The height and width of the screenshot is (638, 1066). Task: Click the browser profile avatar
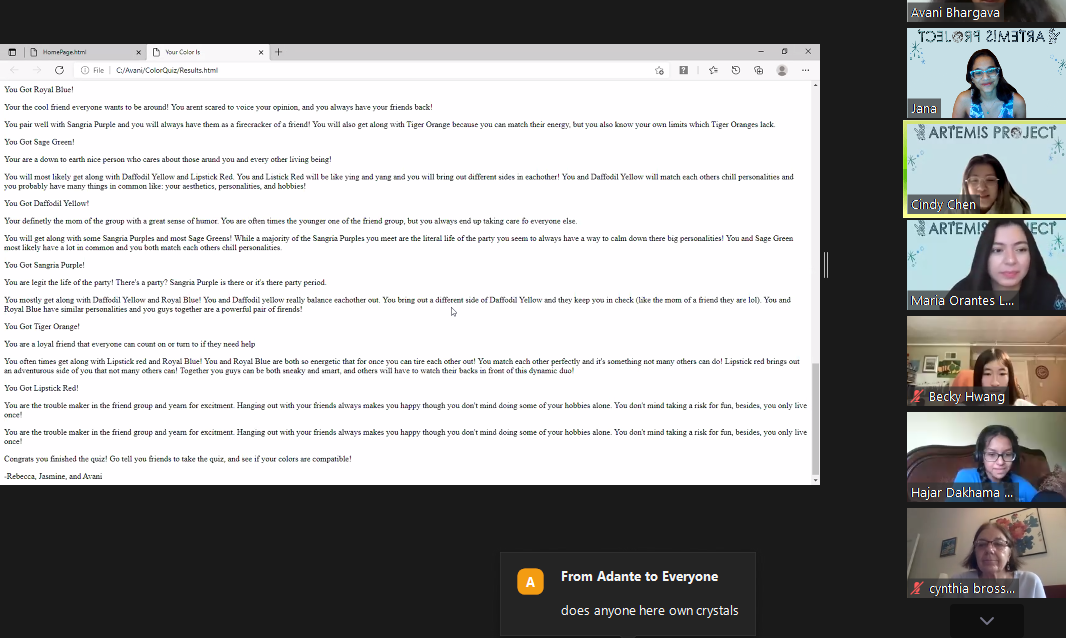[782, 70]
